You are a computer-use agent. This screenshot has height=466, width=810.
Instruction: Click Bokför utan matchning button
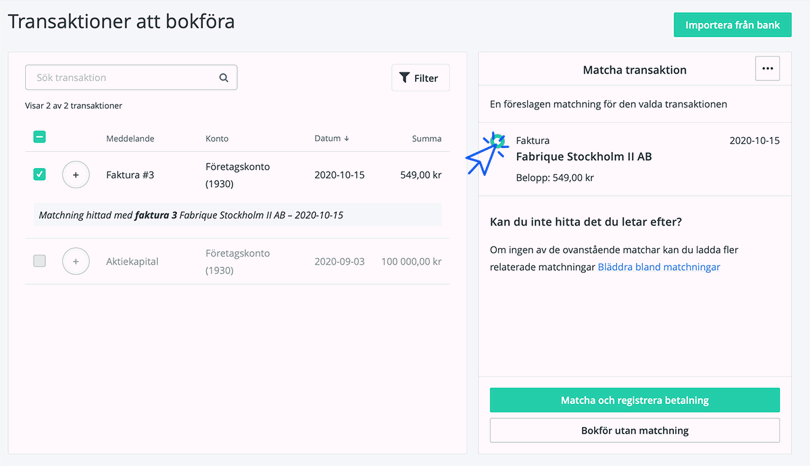(x=634, y=430)
